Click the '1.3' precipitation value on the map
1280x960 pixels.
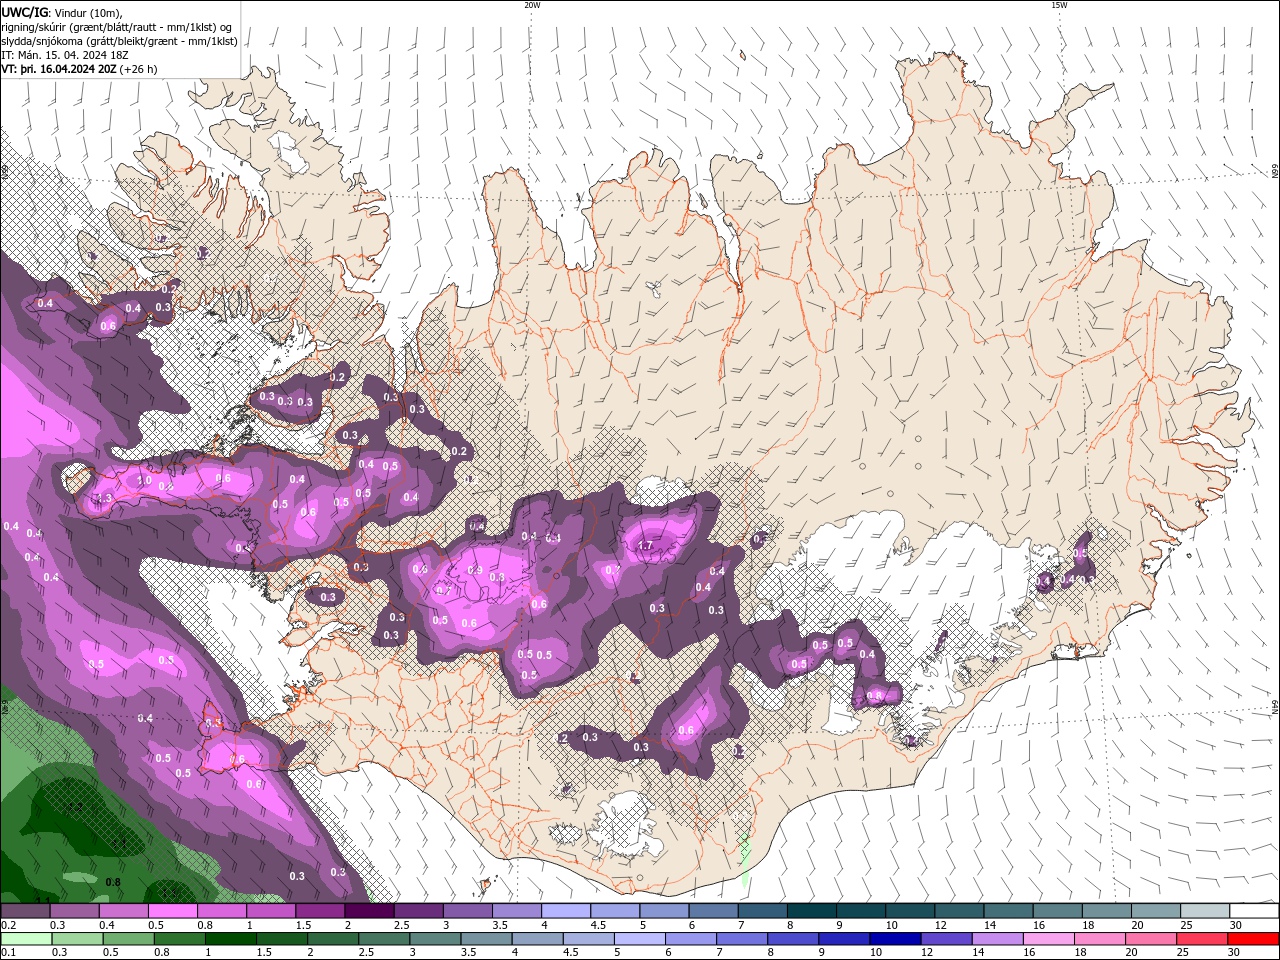pyautogui.click(x=103, y=498)
